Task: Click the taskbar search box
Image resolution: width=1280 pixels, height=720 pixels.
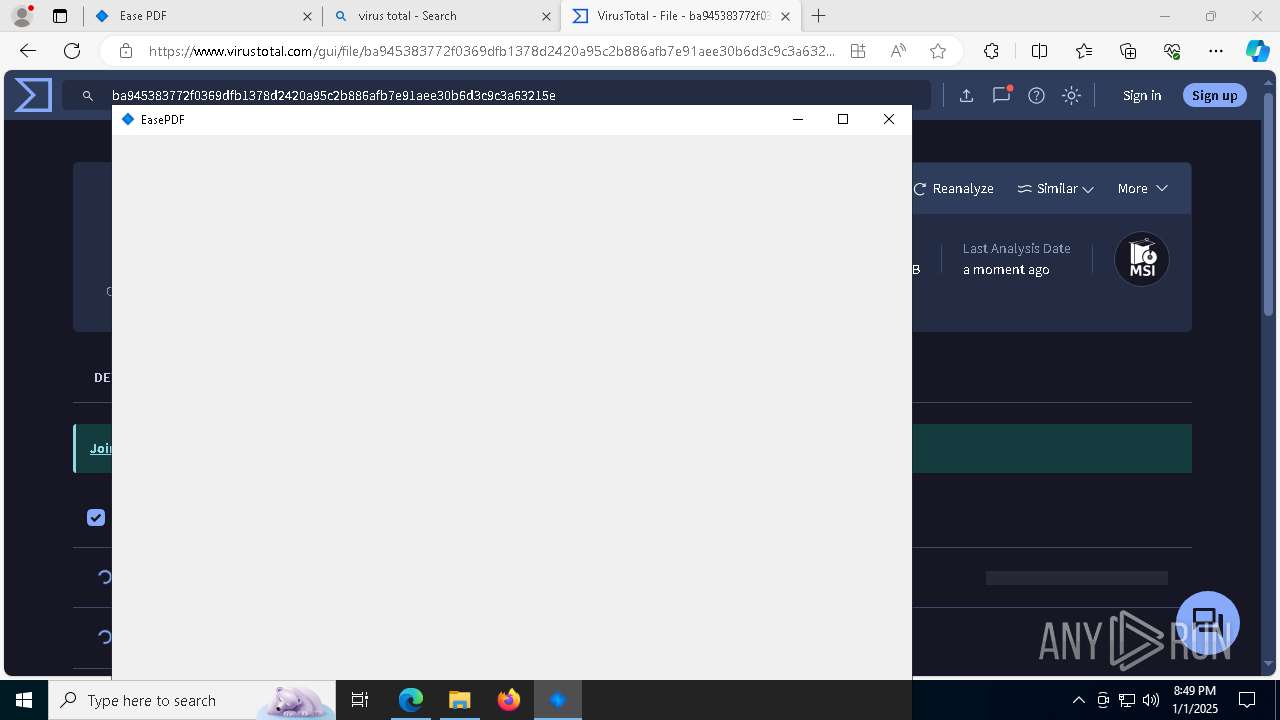Action: click(192, 700)
